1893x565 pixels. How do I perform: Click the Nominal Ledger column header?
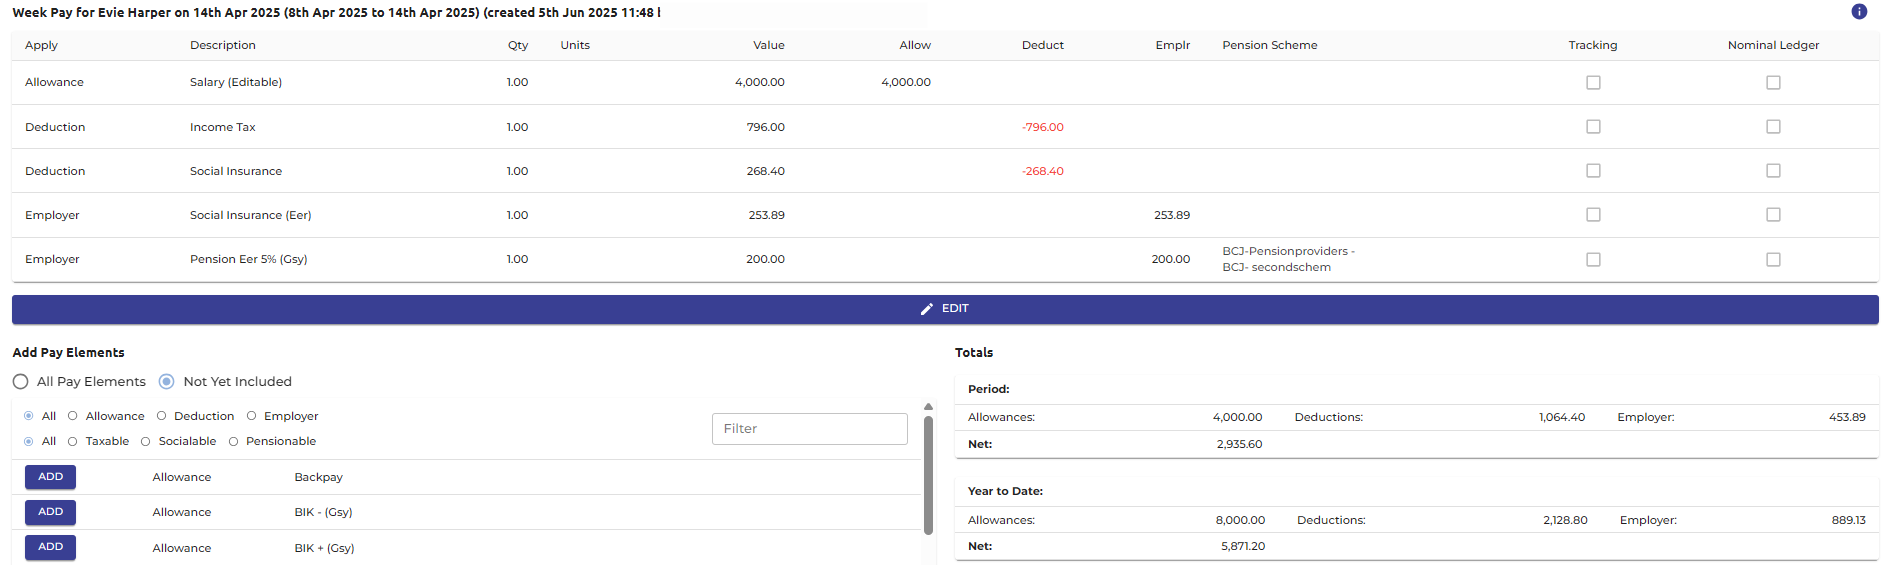point(1773,45)
